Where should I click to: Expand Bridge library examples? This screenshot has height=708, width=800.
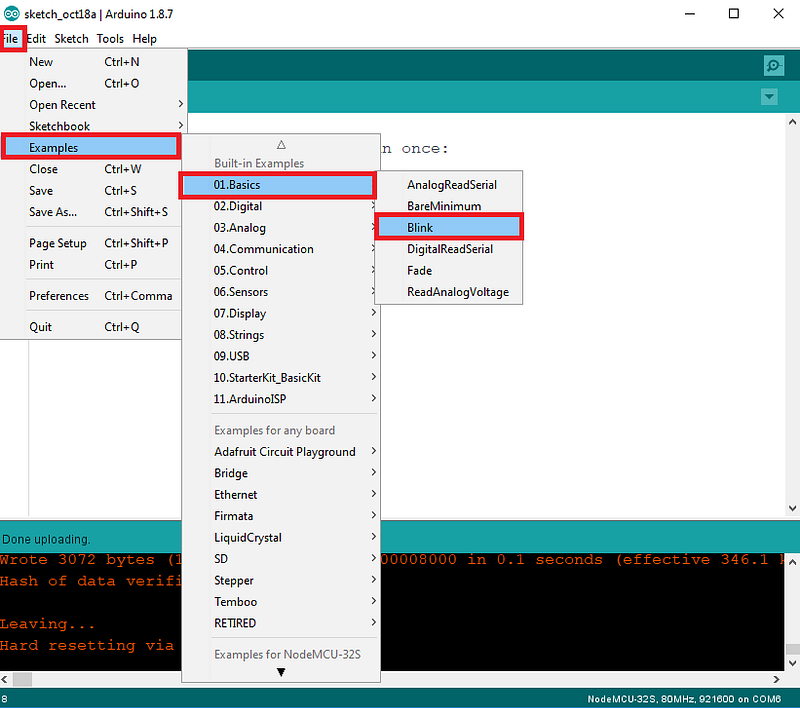point(281,473)
